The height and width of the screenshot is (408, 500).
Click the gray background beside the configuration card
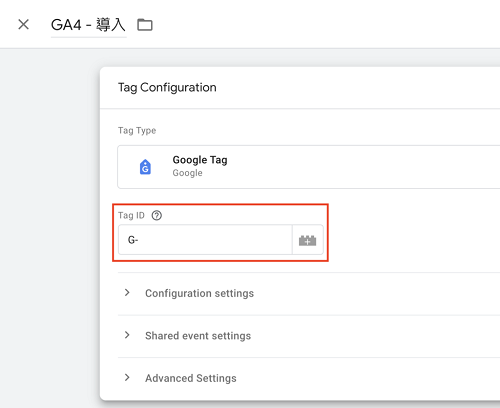[50, 227]
